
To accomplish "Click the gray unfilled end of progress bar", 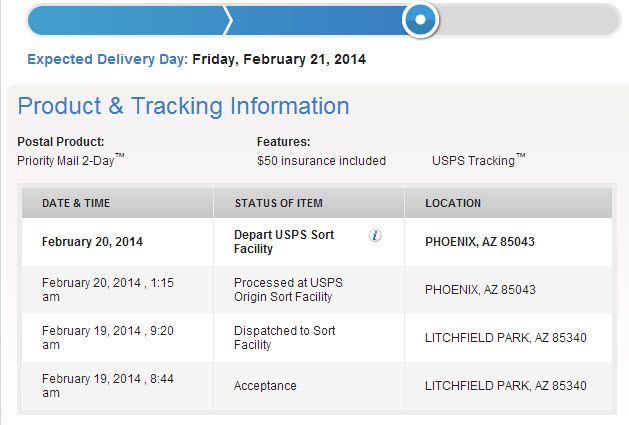I will pos(530,20).
